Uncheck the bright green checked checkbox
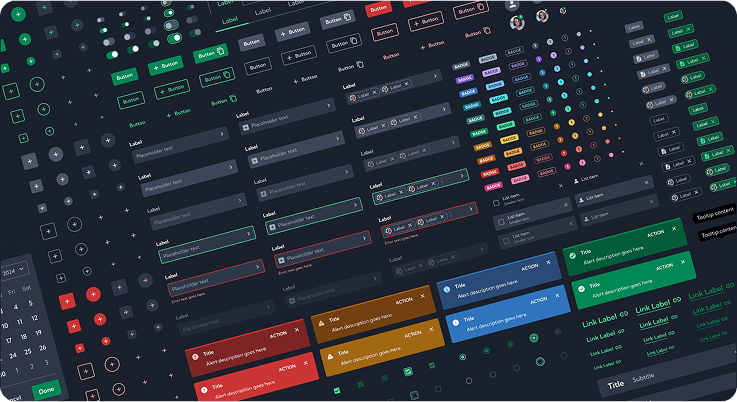Viewport: 737px width, 402px height. (337, 391)
